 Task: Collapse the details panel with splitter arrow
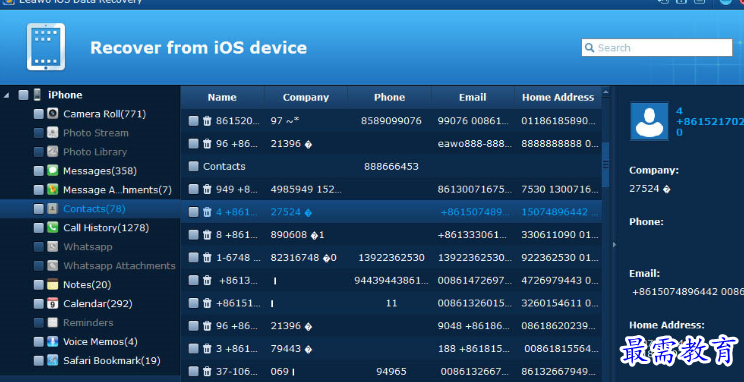[614, 245]
